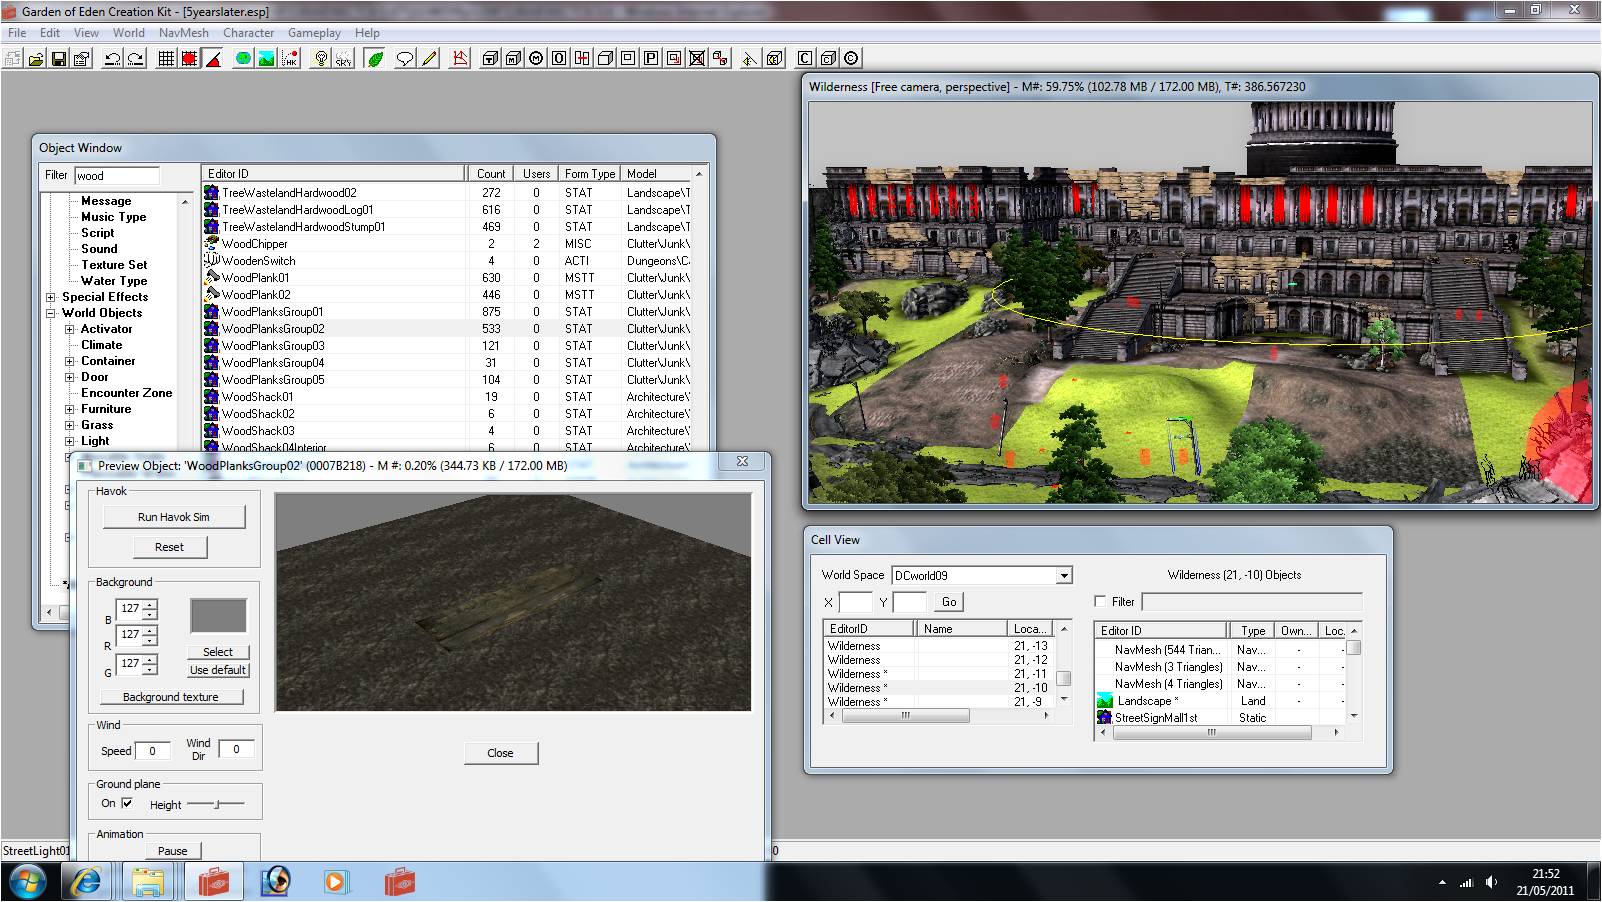Collapse the World Objects tree node
The width and height of the screenshot is (1602, 902).
point(51,313)
